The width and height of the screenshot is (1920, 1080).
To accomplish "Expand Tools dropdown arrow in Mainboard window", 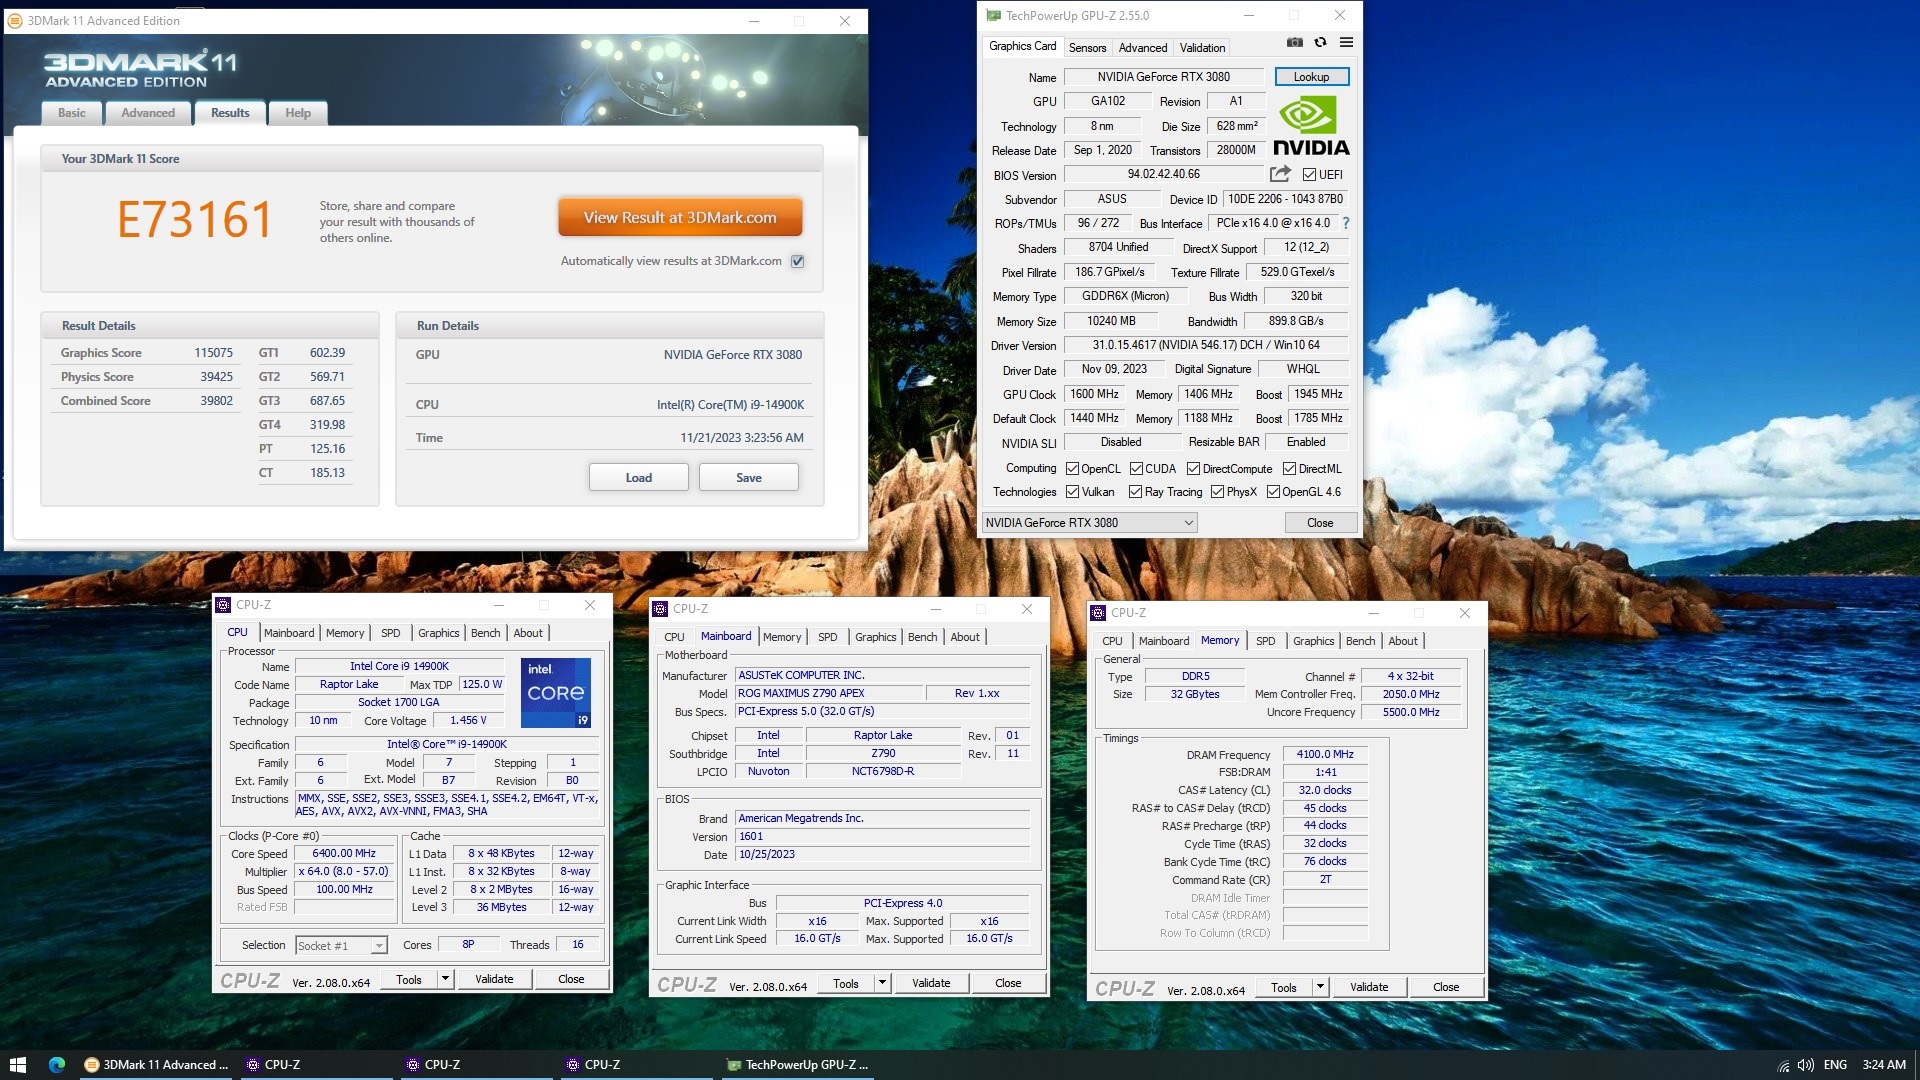I will tap(882, 983).
